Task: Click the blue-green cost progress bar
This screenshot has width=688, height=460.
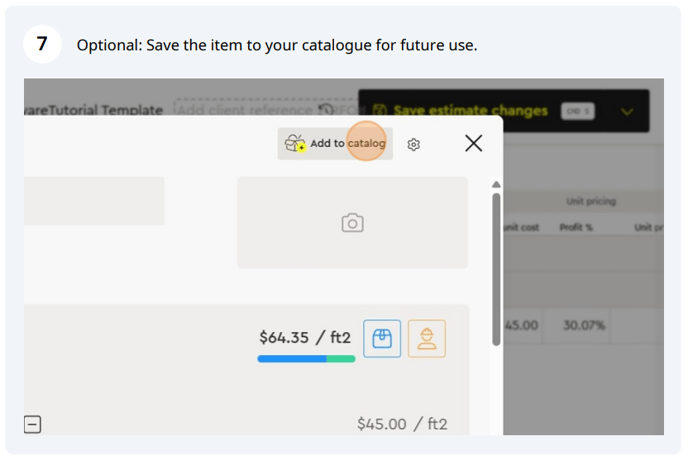Action: point(306,359)
